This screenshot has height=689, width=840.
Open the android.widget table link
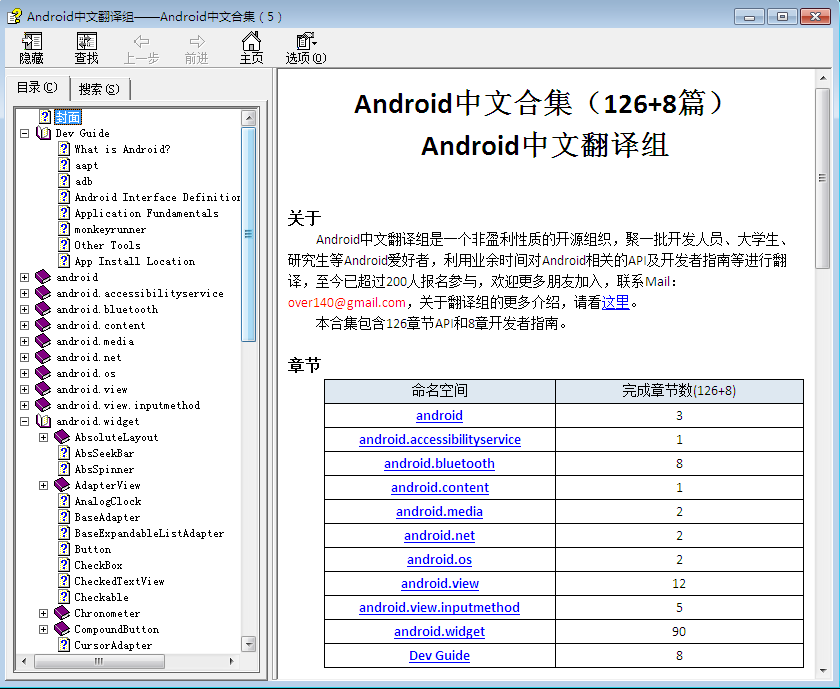(439, 631)
